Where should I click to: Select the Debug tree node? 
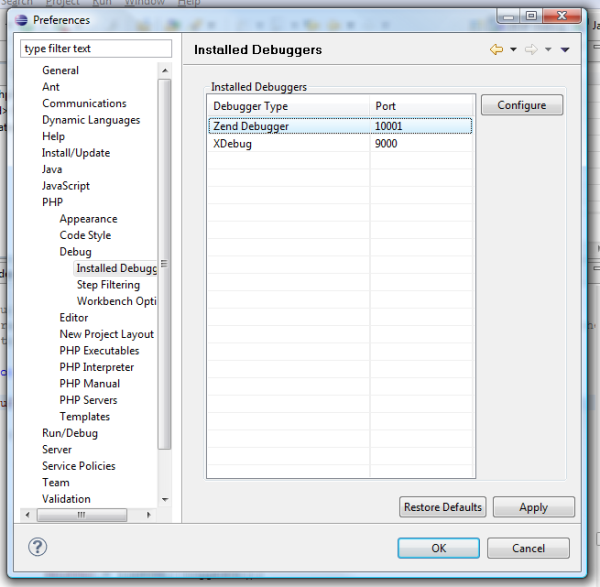(75, 252)
